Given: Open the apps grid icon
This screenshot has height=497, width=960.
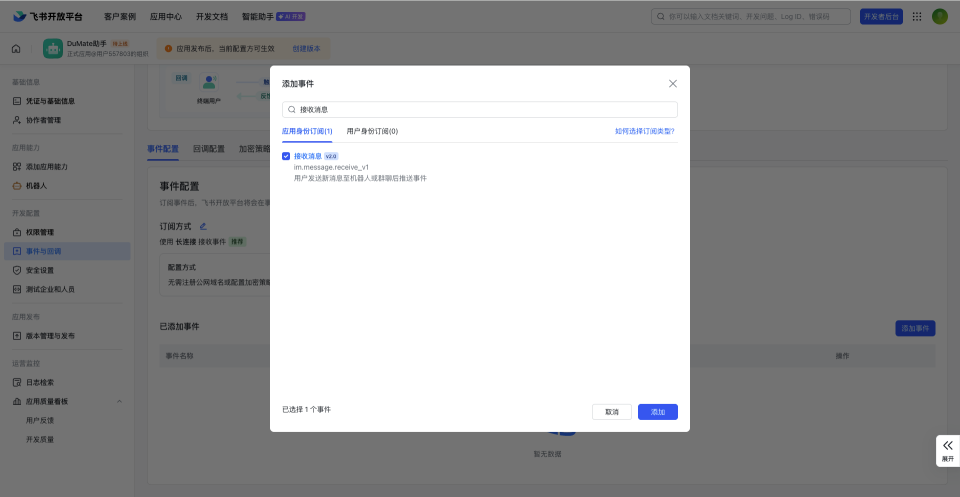Looking at the screenshot, I should [x=917, y=16].
